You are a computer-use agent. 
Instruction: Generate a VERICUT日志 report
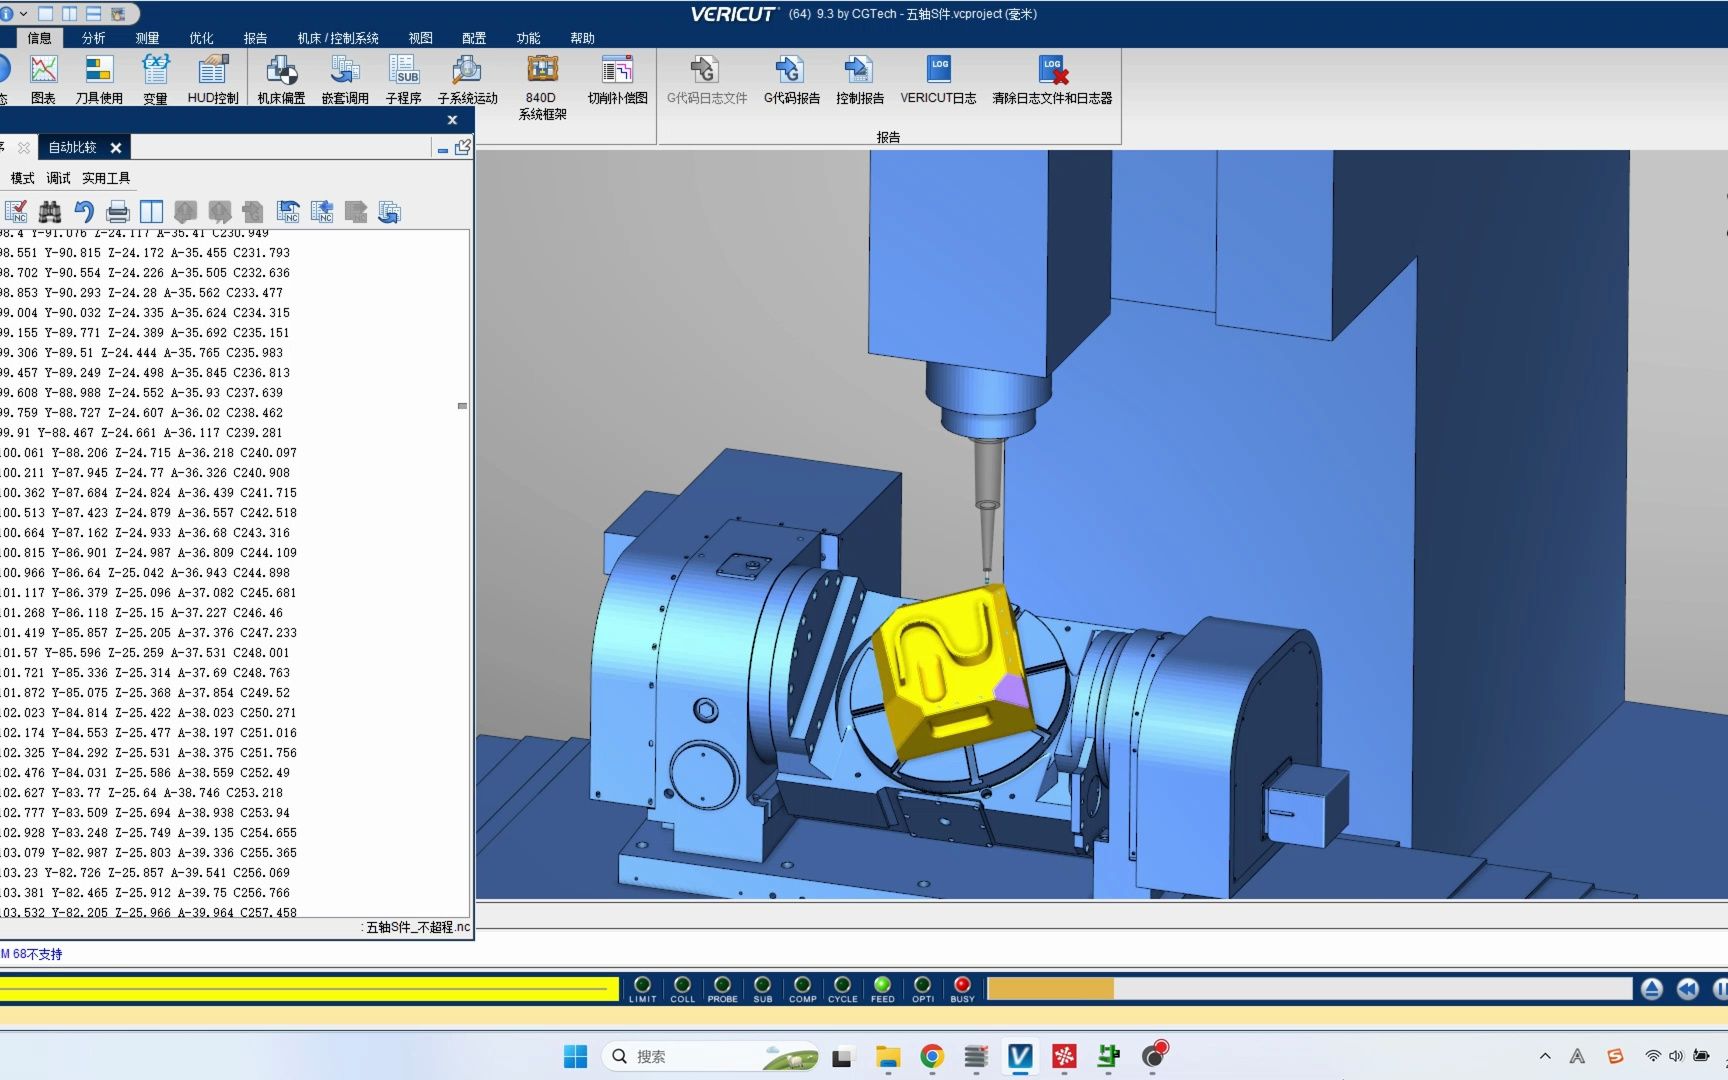(x=937, y=75)
